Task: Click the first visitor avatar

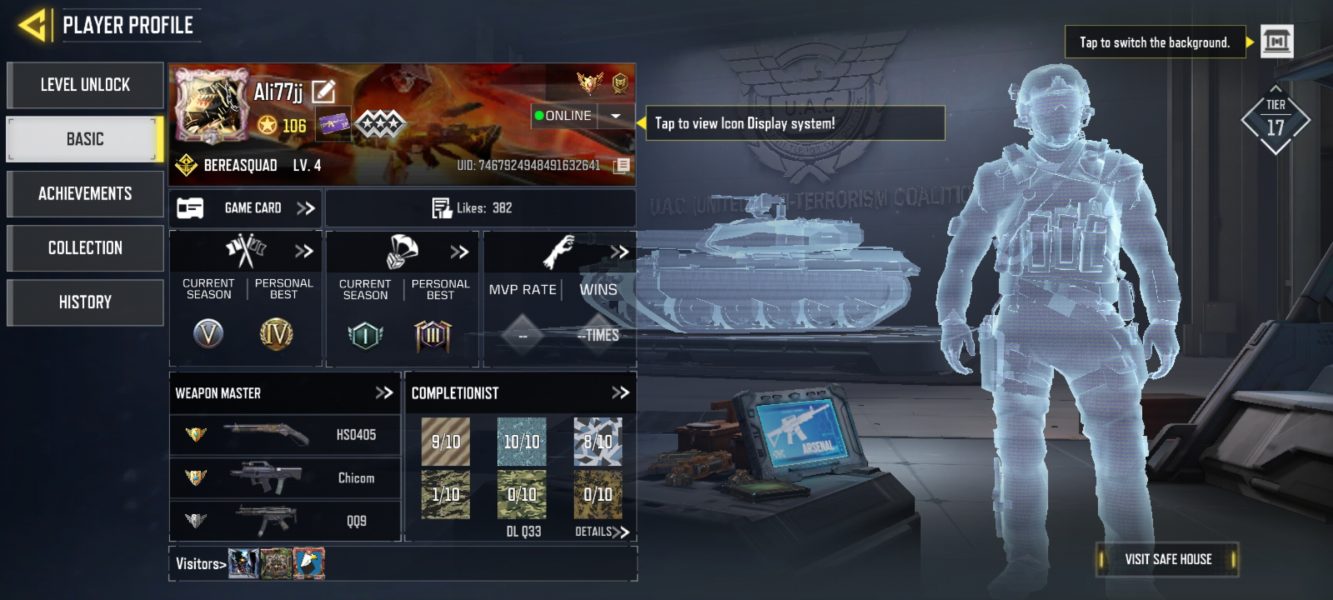Action: [x=243, y=564]
